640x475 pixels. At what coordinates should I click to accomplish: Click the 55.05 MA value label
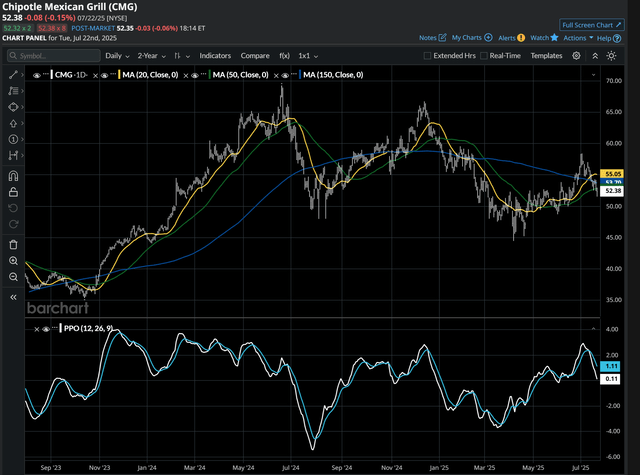[612, 174]
